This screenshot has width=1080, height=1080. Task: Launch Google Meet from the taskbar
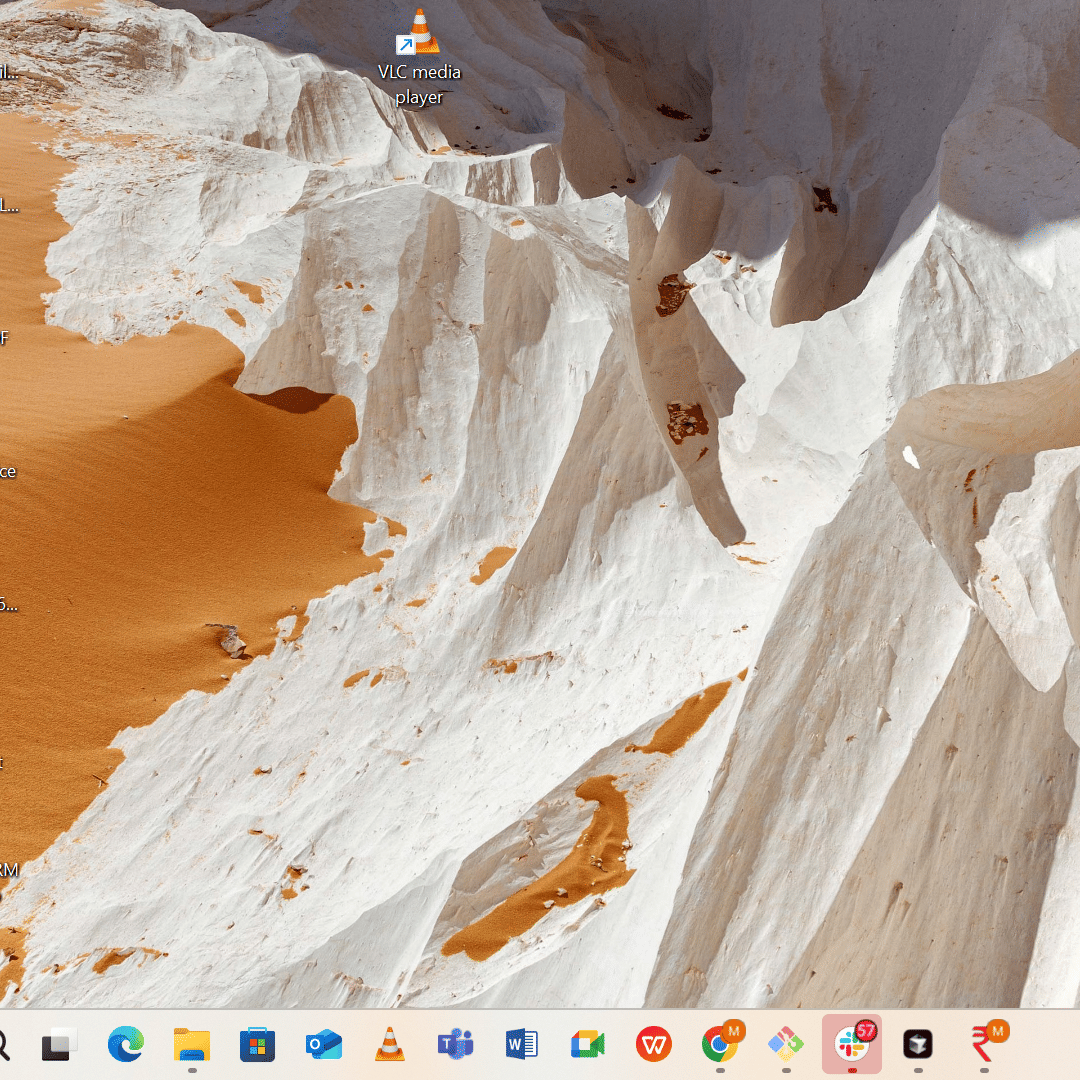[588, 1045]
